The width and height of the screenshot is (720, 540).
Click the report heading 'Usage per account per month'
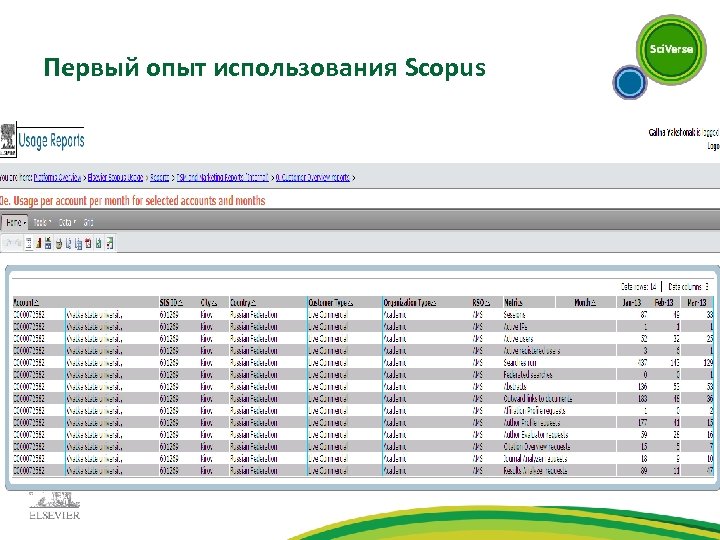(x=132, y=201)
